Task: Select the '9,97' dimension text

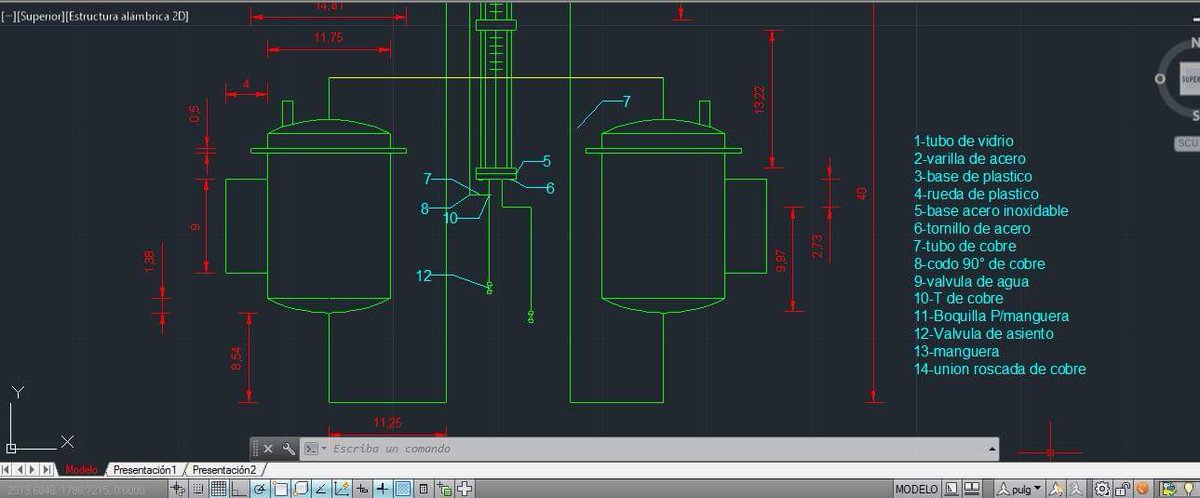Action: click(780, 262)
